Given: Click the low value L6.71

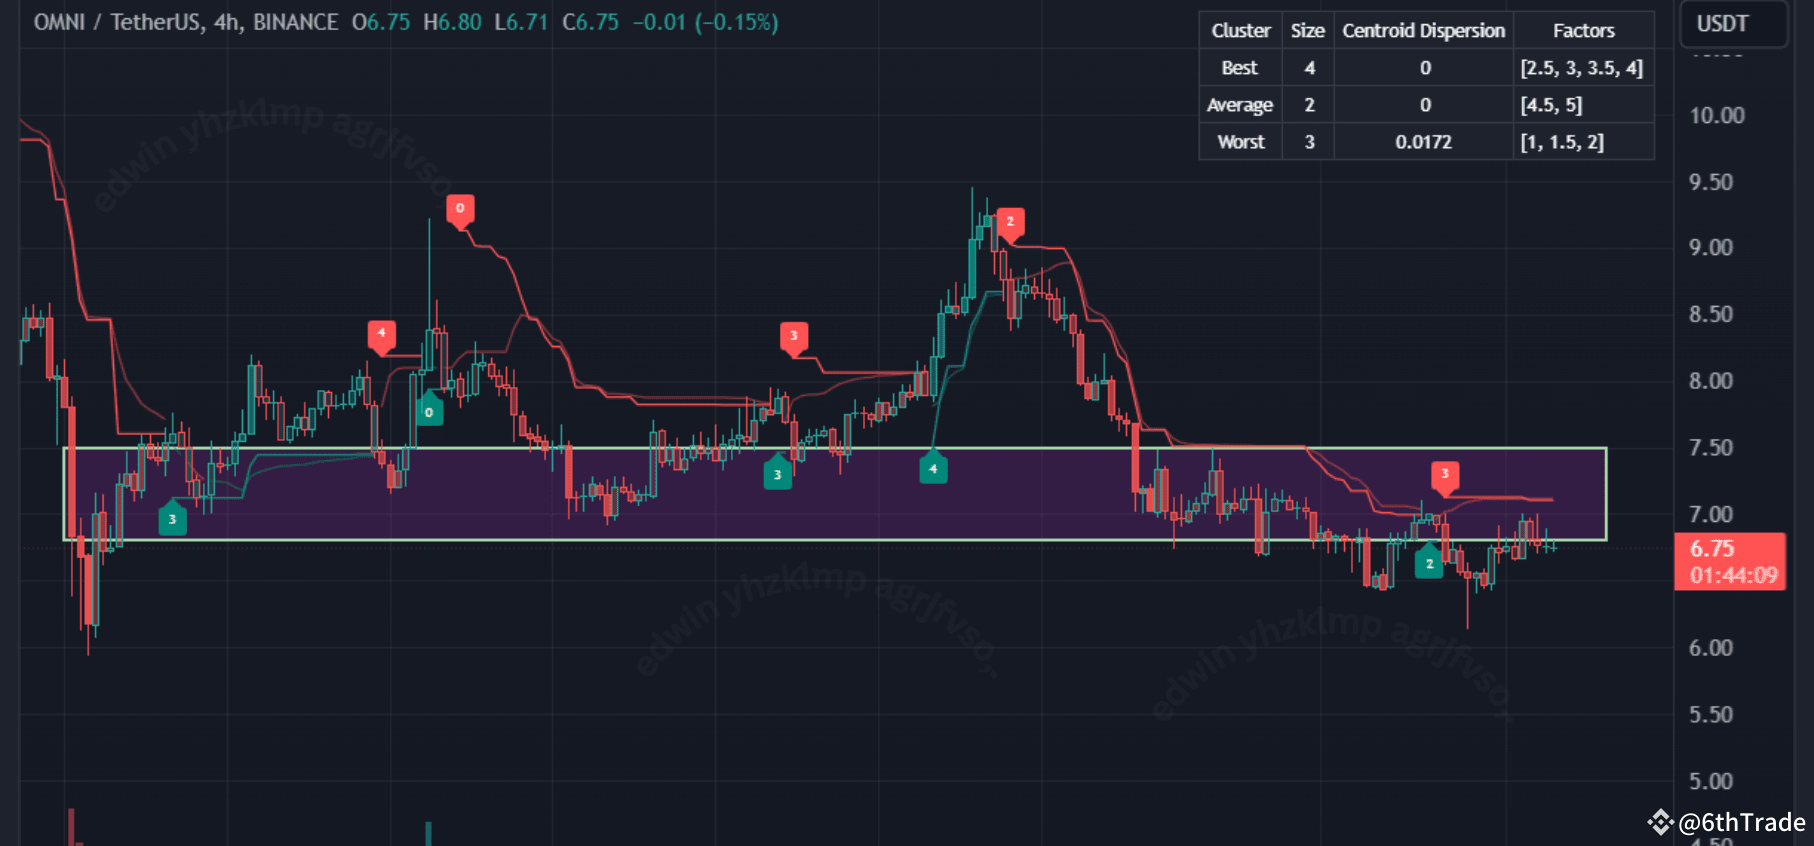Looking at the screenshot, I should pos(521,22).
